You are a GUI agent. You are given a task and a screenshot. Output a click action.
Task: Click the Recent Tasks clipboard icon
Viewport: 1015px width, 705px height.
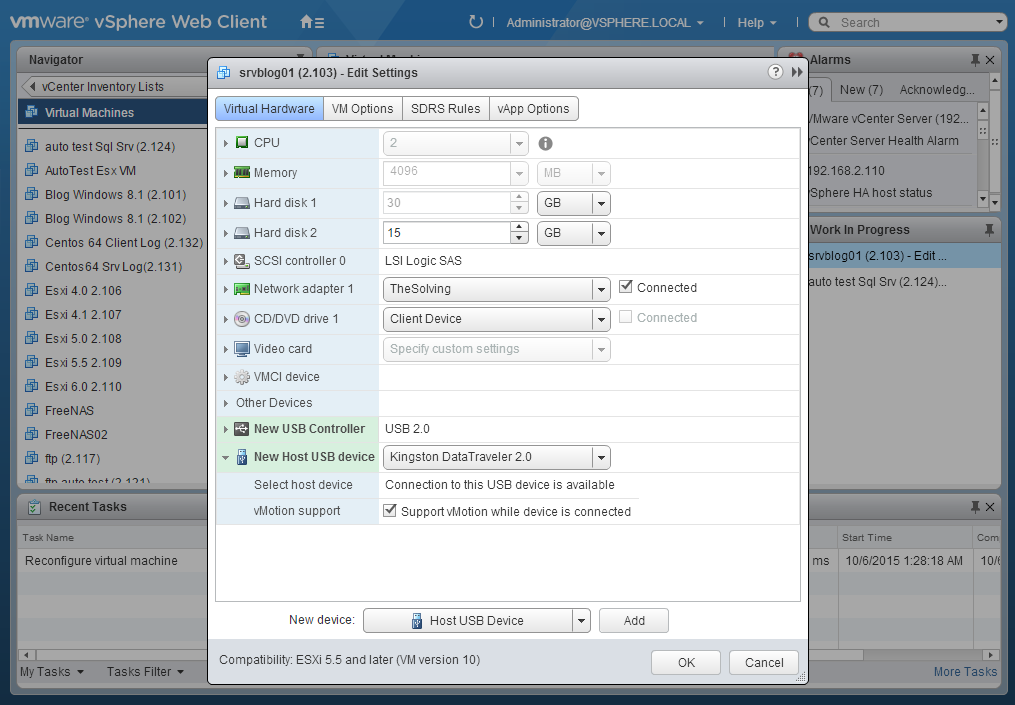pyautogui.click(x=34, y=508)
